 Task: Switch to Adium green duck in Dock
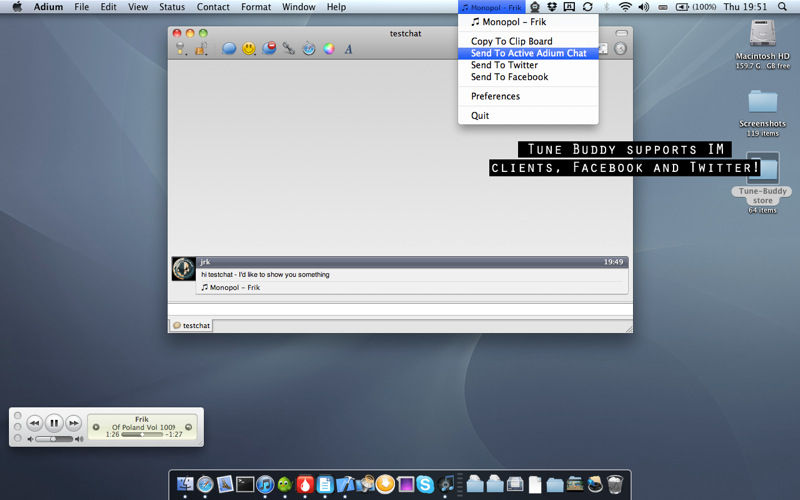[285, 484]
